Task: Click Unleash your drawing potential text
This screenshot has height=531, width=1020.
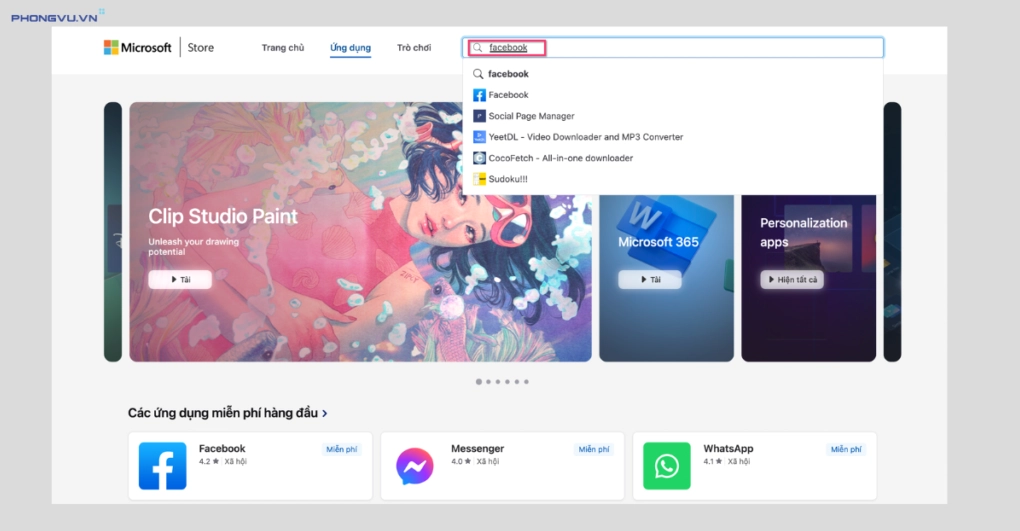Action: click(193, 247)
